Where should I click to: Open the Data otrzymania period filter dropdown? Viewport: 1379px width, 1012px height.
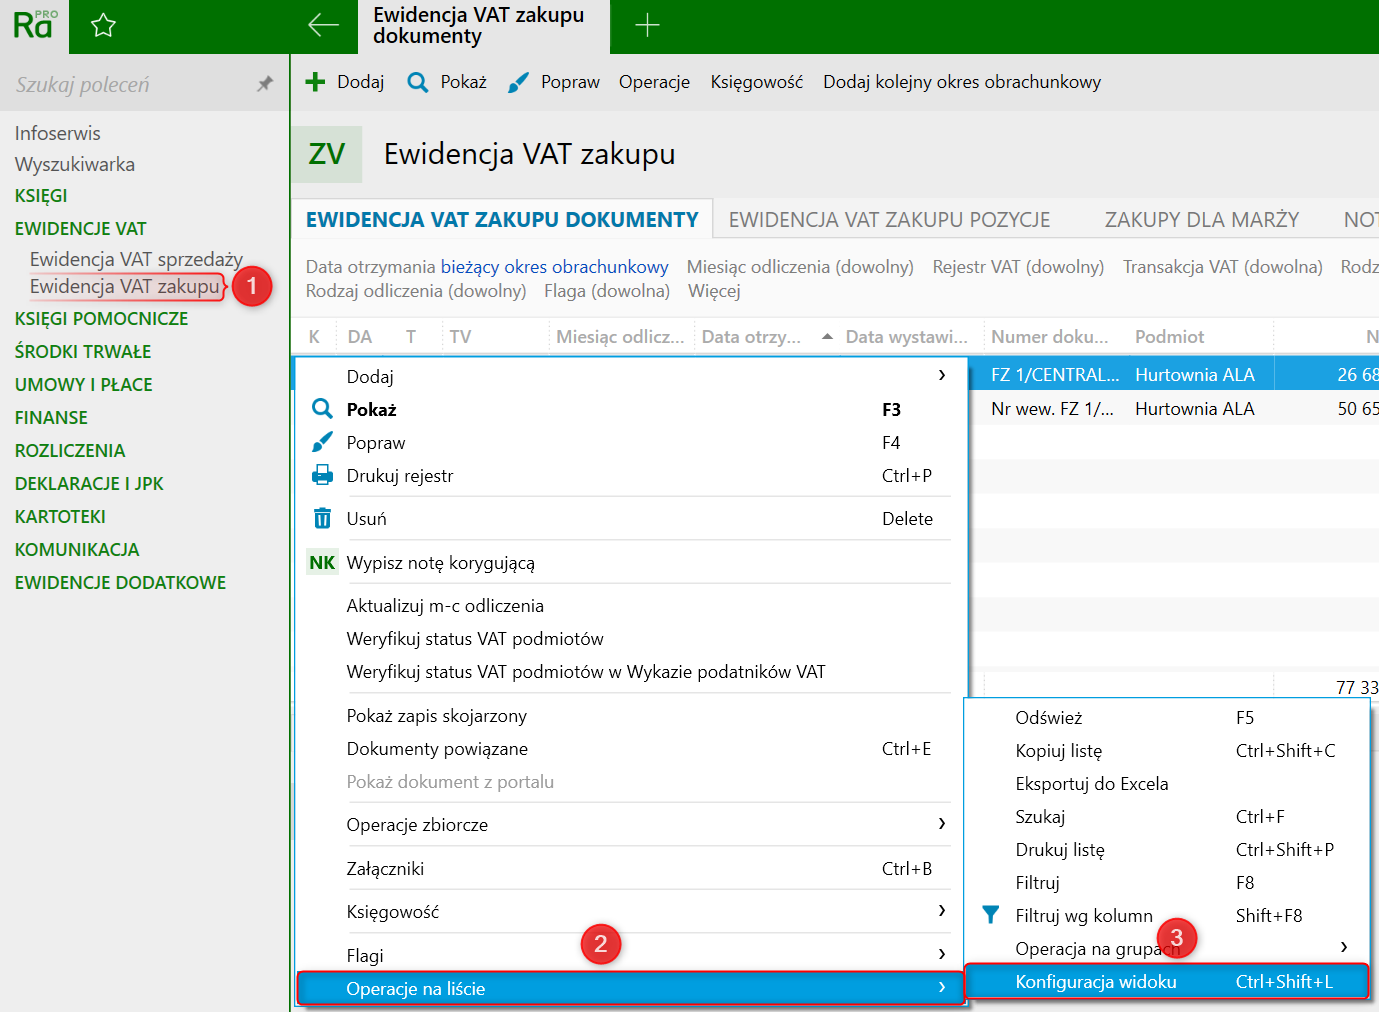[x=554, y=267]
